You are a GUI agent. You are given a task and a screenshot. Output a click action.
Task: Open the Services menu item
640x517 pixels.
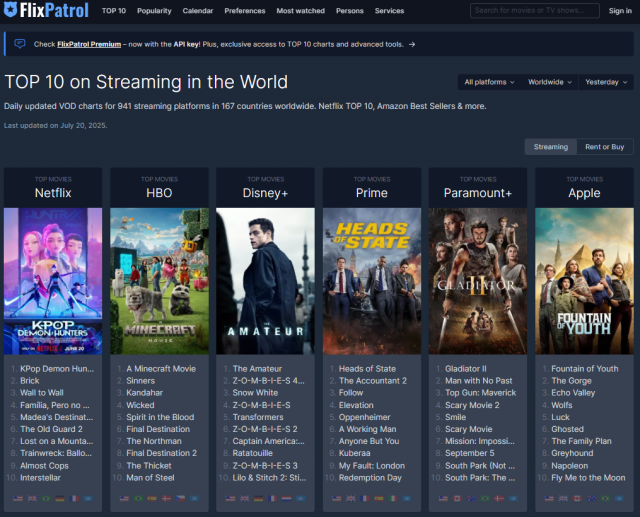tap(389, 11)
